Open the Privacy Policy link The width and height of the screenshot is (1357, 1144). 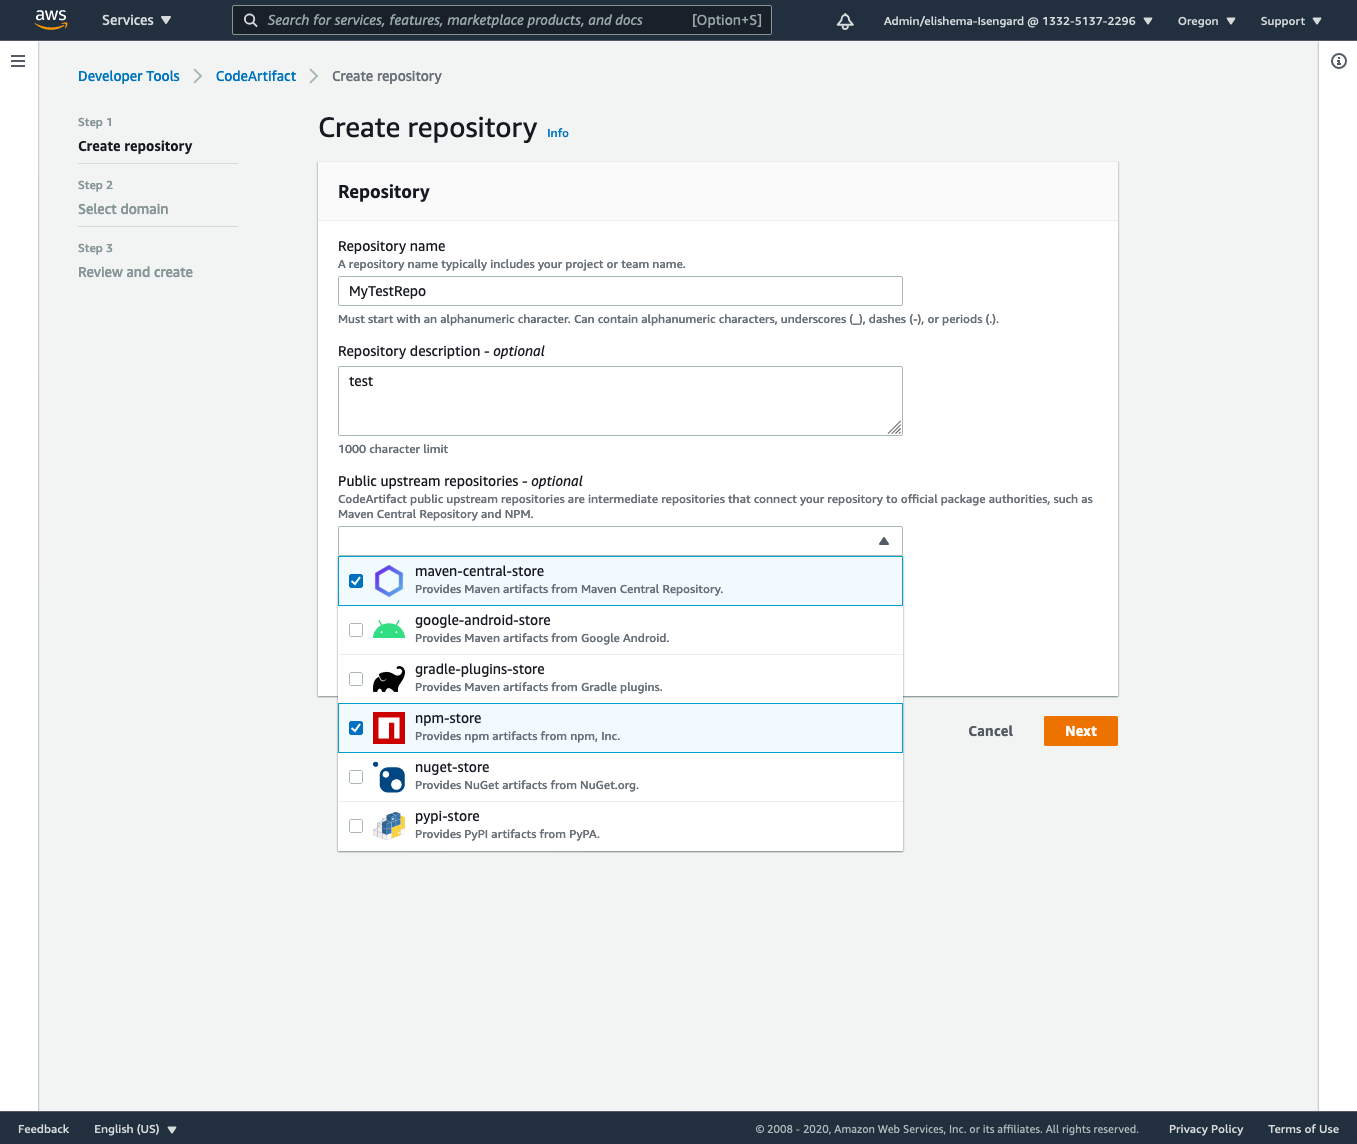pos(1206,1129)
